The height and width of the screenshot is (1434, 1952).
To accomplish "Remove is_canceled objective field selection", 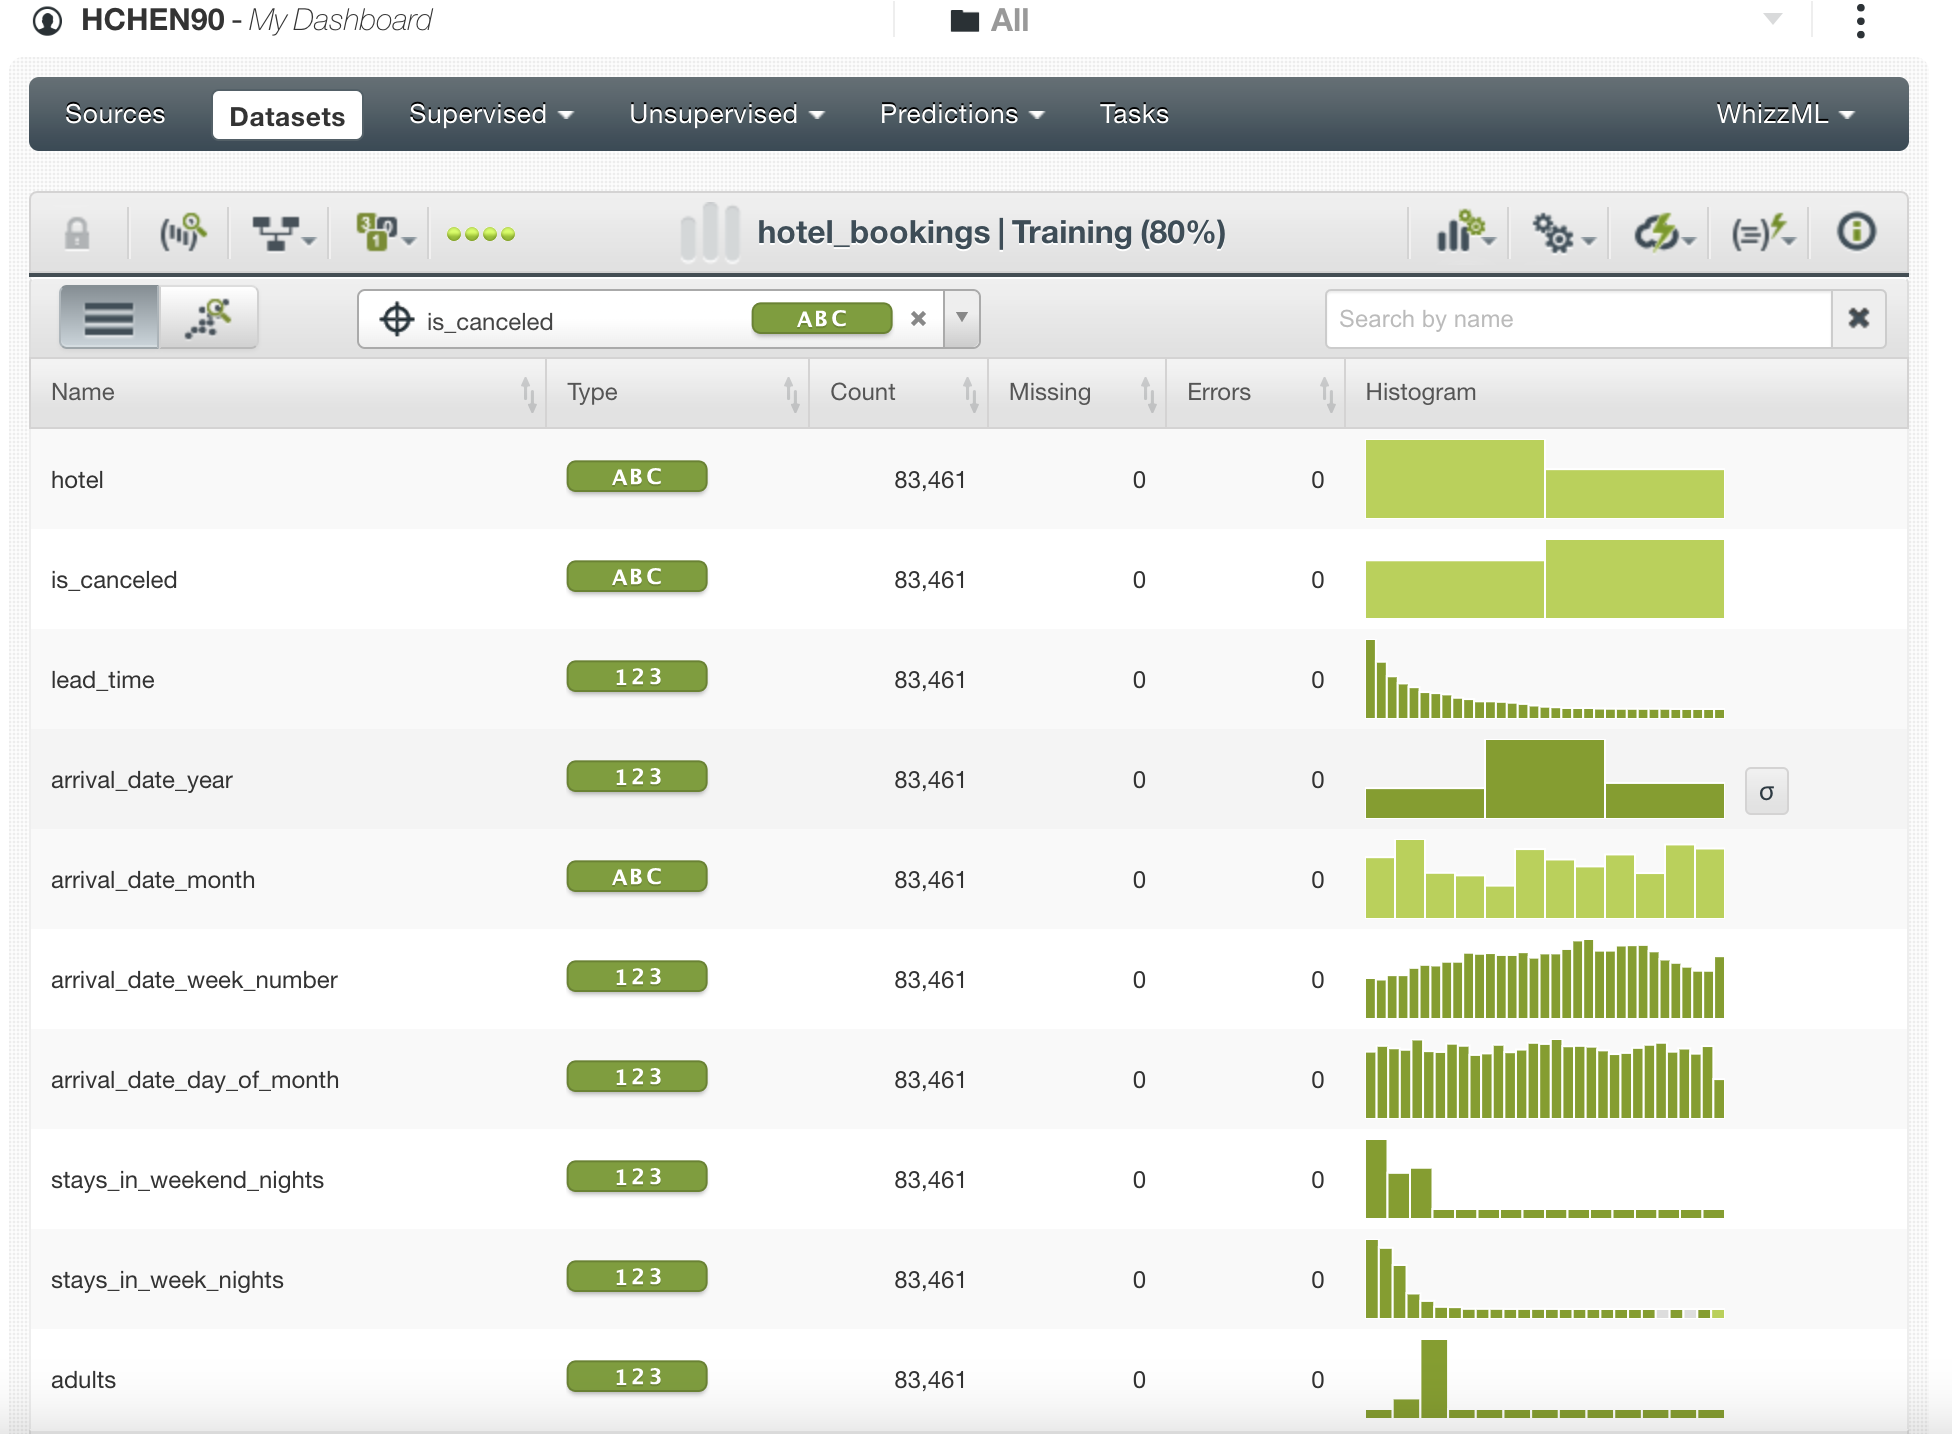I will (918, 318).
